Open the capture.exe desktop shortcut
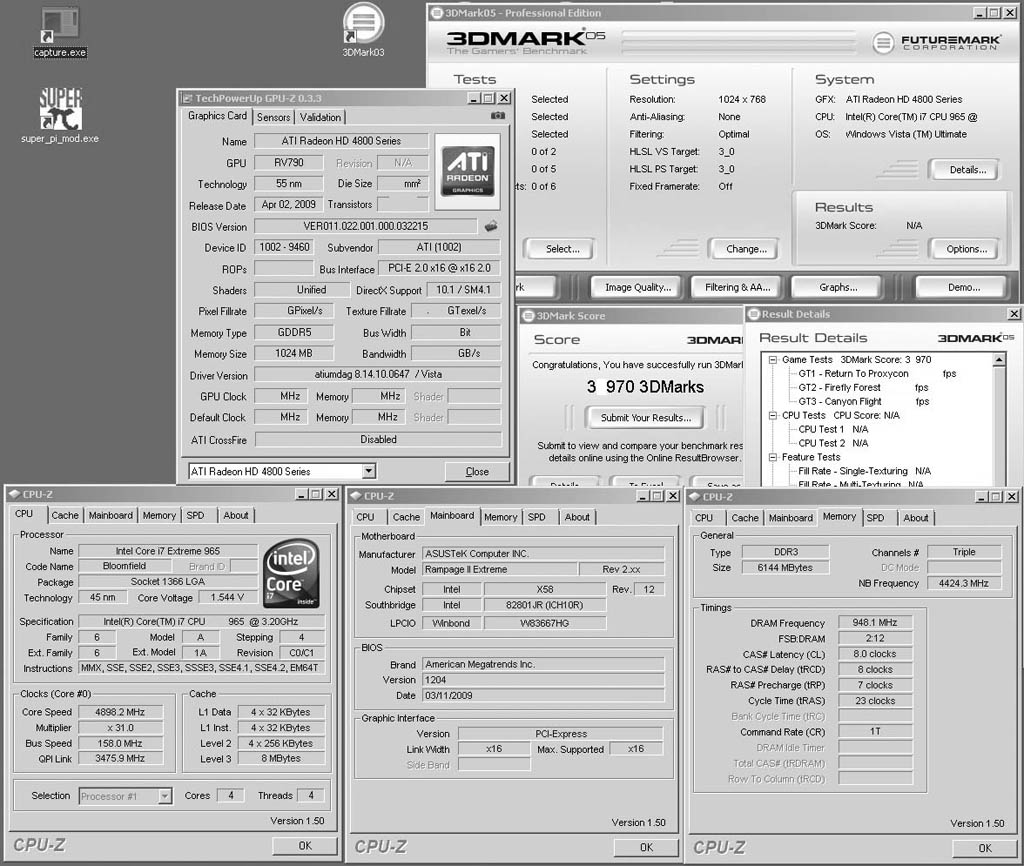1024x866 pixels. point(59,31)
